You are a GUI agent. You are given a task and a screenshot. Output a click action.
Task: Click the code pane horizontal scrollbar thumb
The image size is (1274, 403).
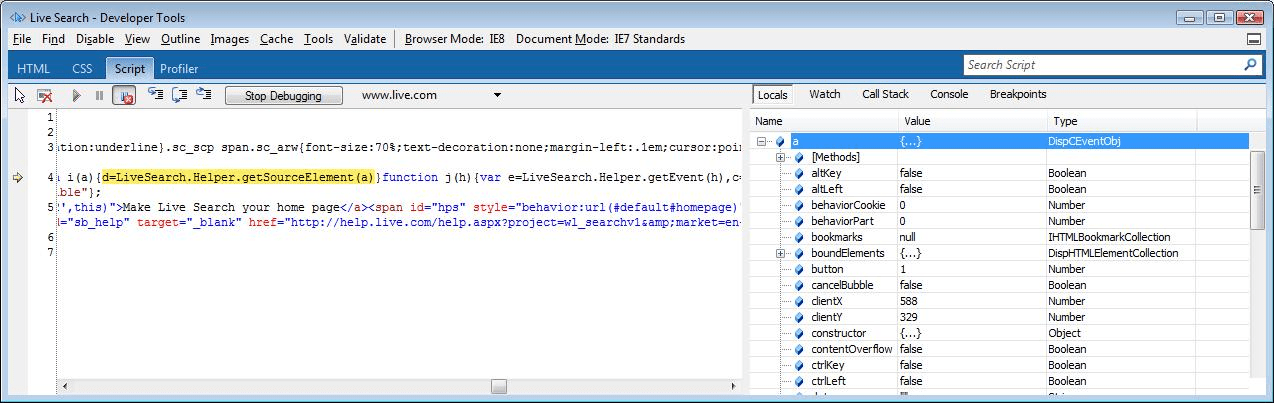(498, 386)
